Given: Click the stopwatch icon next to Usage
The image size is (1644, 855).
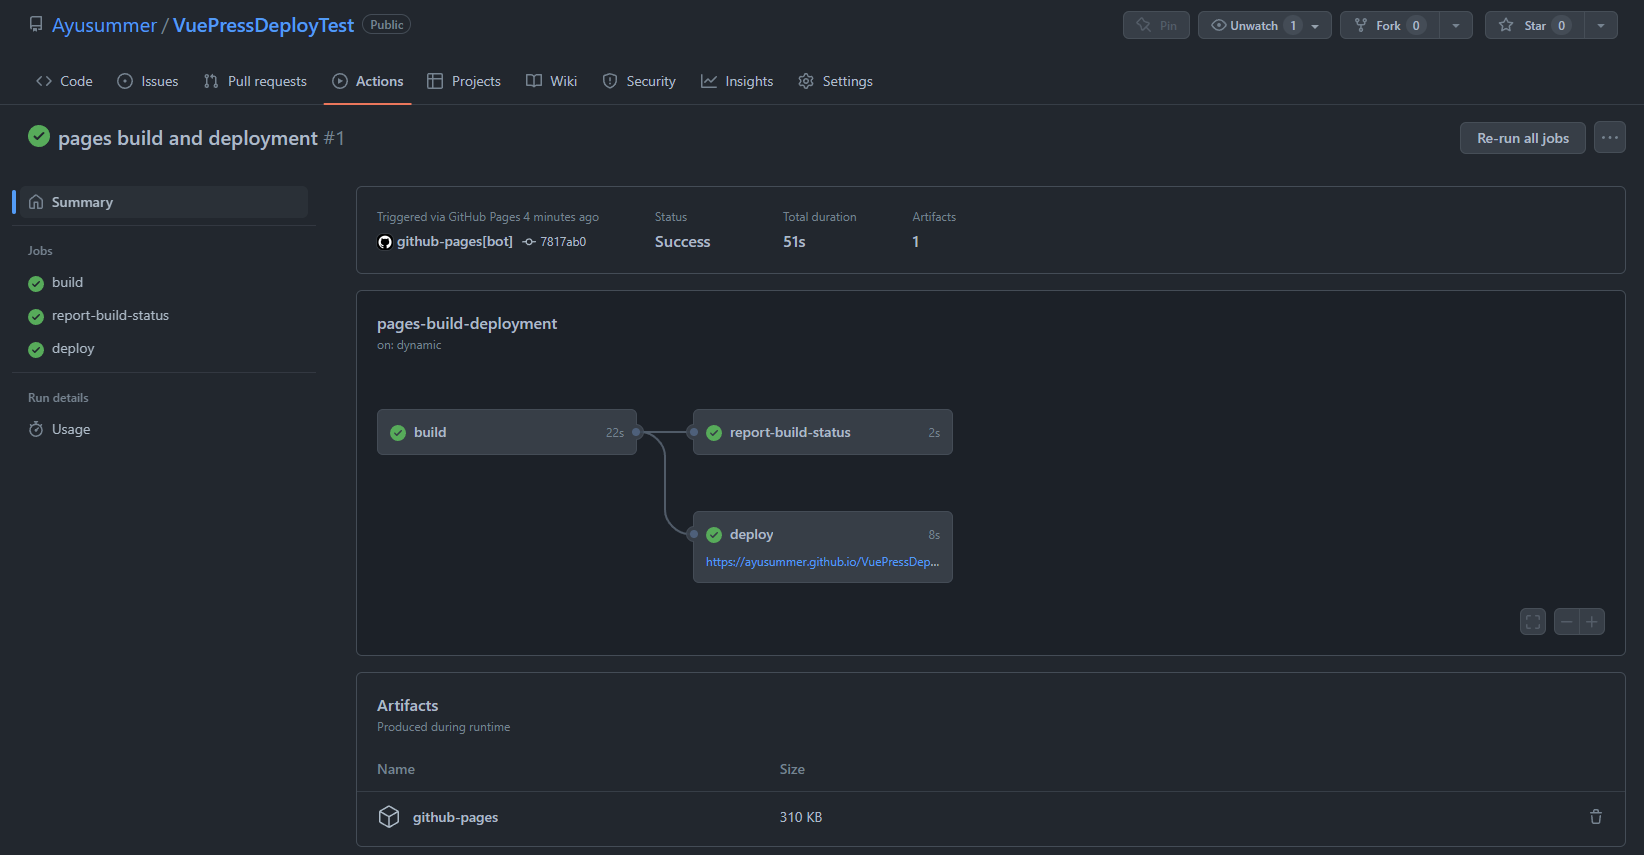Looking at the screenshot, I should click(x=36, y=429).
